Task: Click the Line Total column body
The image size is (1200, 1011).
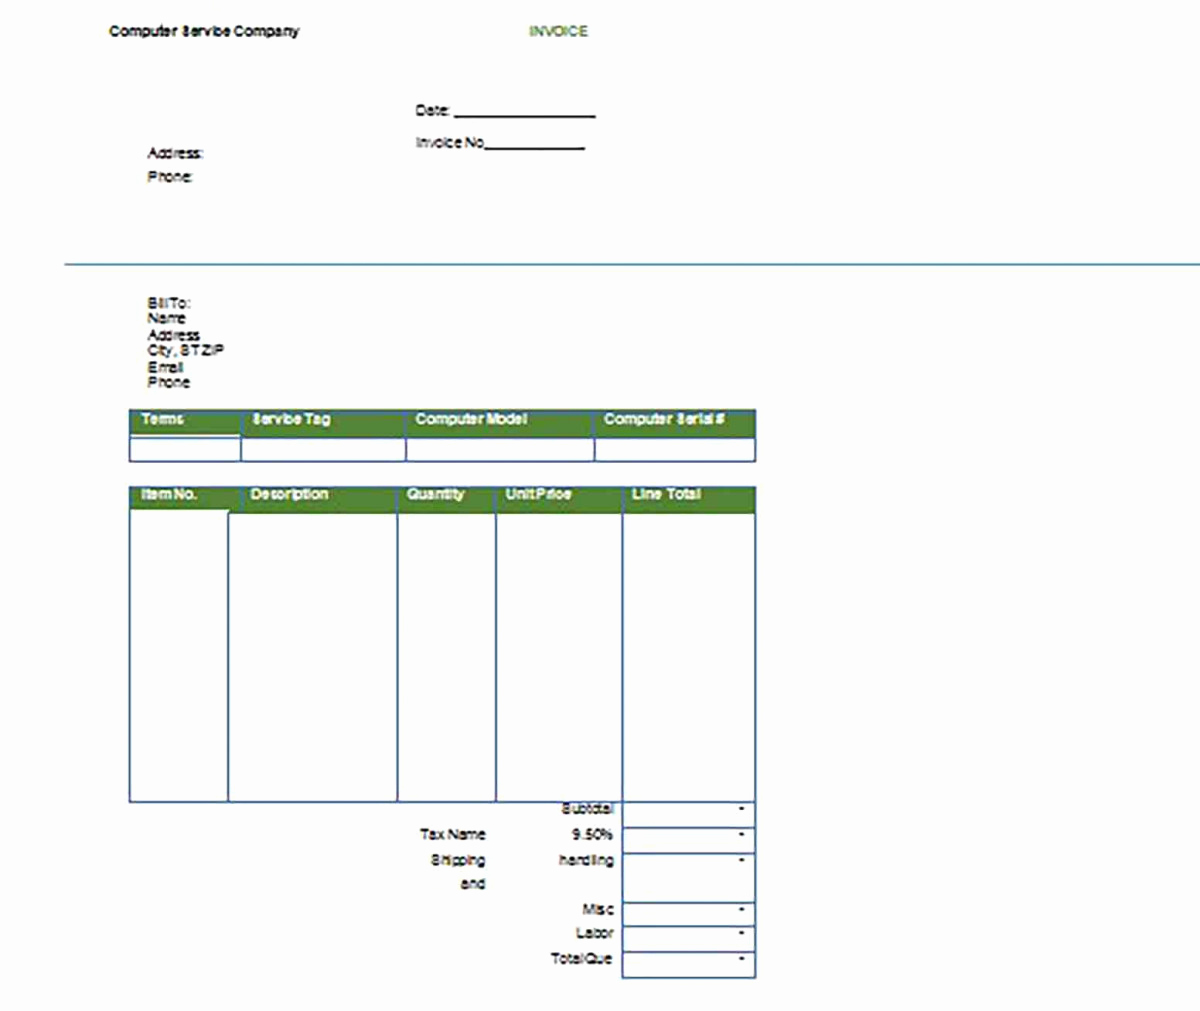Action: point(689,656)
